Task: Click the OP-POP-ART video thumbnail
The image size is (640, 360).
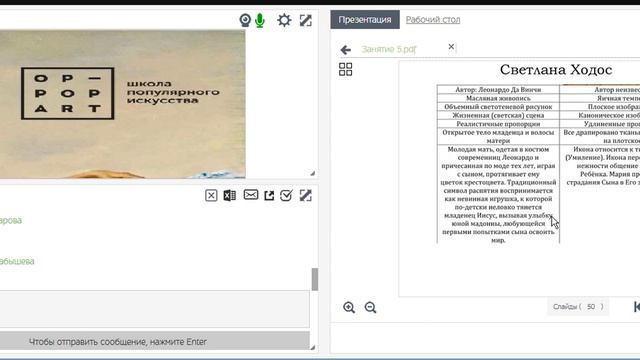Action: (122, 104)
